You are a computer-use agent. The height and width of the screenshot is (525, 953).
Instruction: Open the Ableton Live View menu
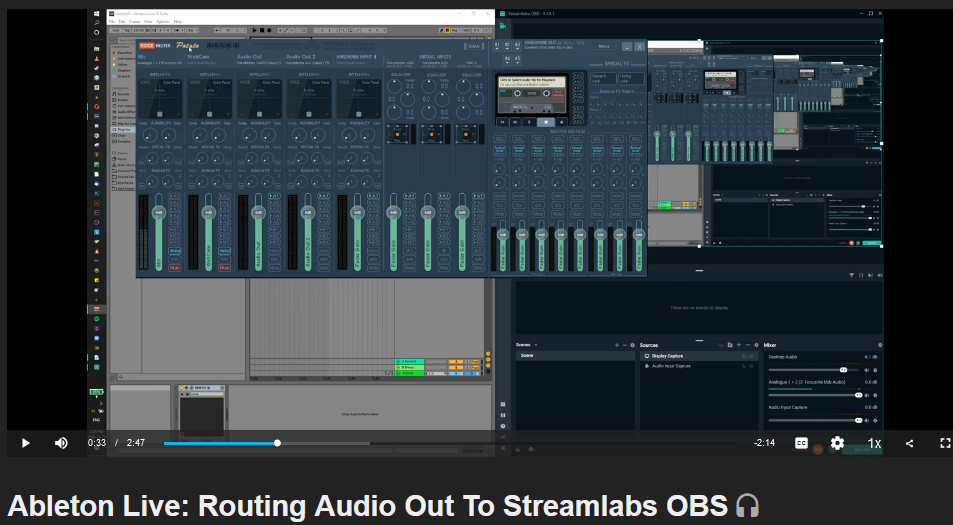coord(148,21)
